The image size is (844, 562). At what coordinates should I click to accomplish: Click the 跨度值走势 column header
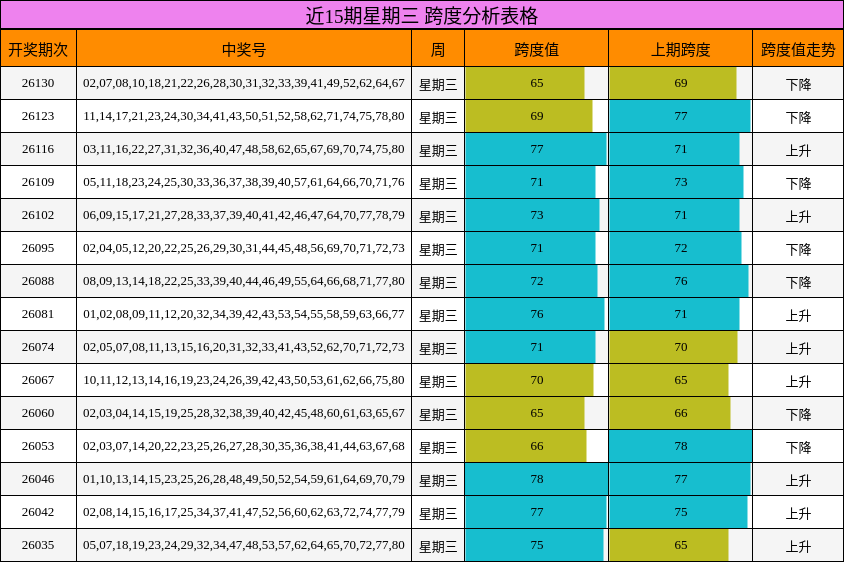798,48
